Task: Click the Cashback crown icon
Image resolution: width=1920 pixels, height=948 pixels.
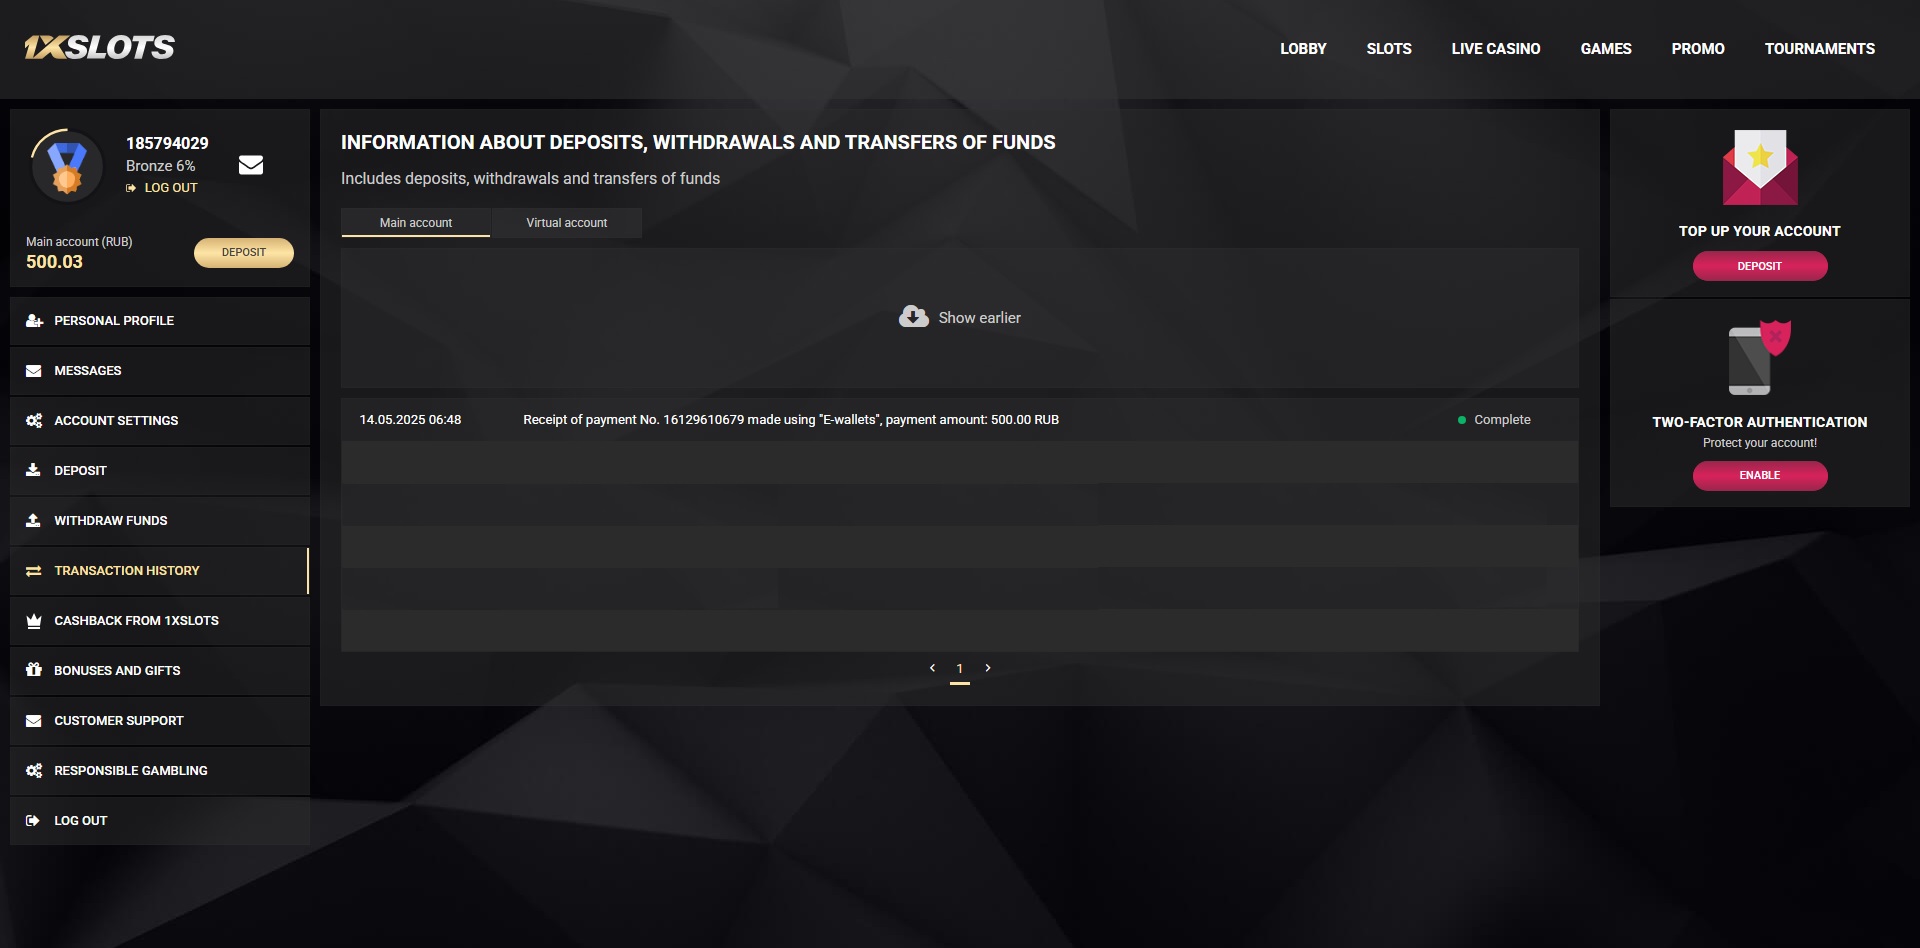Action: pyautogui.click(x=34, y=621)
